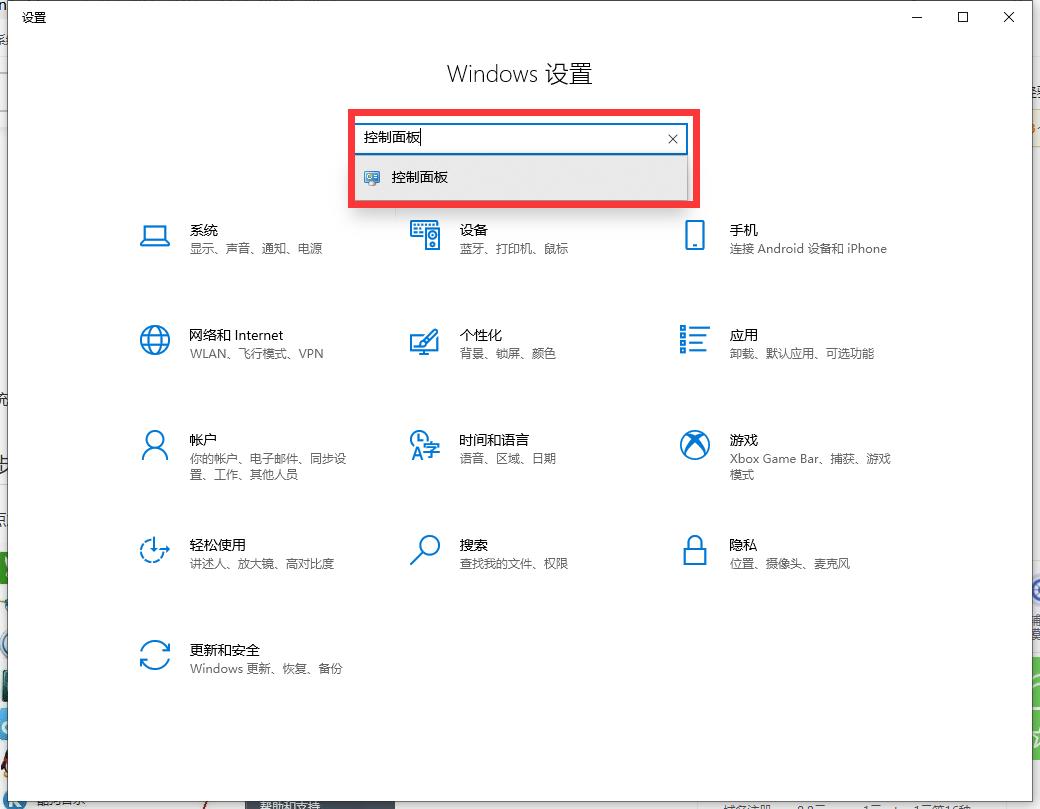Open the 更新和安全 sync arrows icon

coord(154,656)
